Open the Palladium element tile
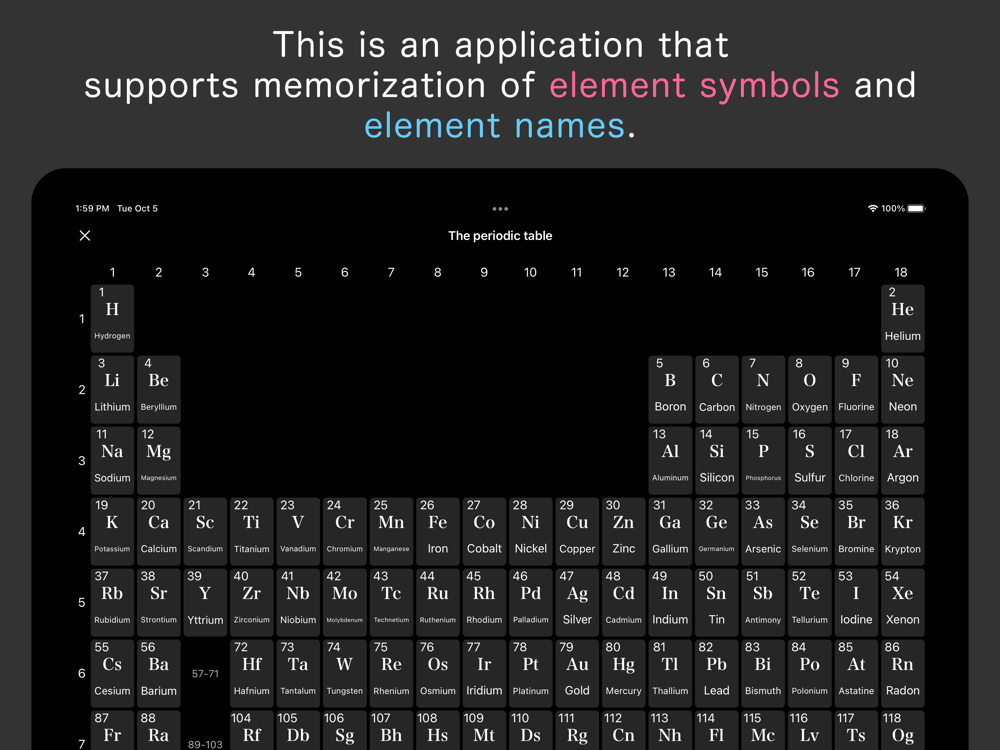Image resolution: width=1000 pixels, height=750 pixels. pos(531,603)
